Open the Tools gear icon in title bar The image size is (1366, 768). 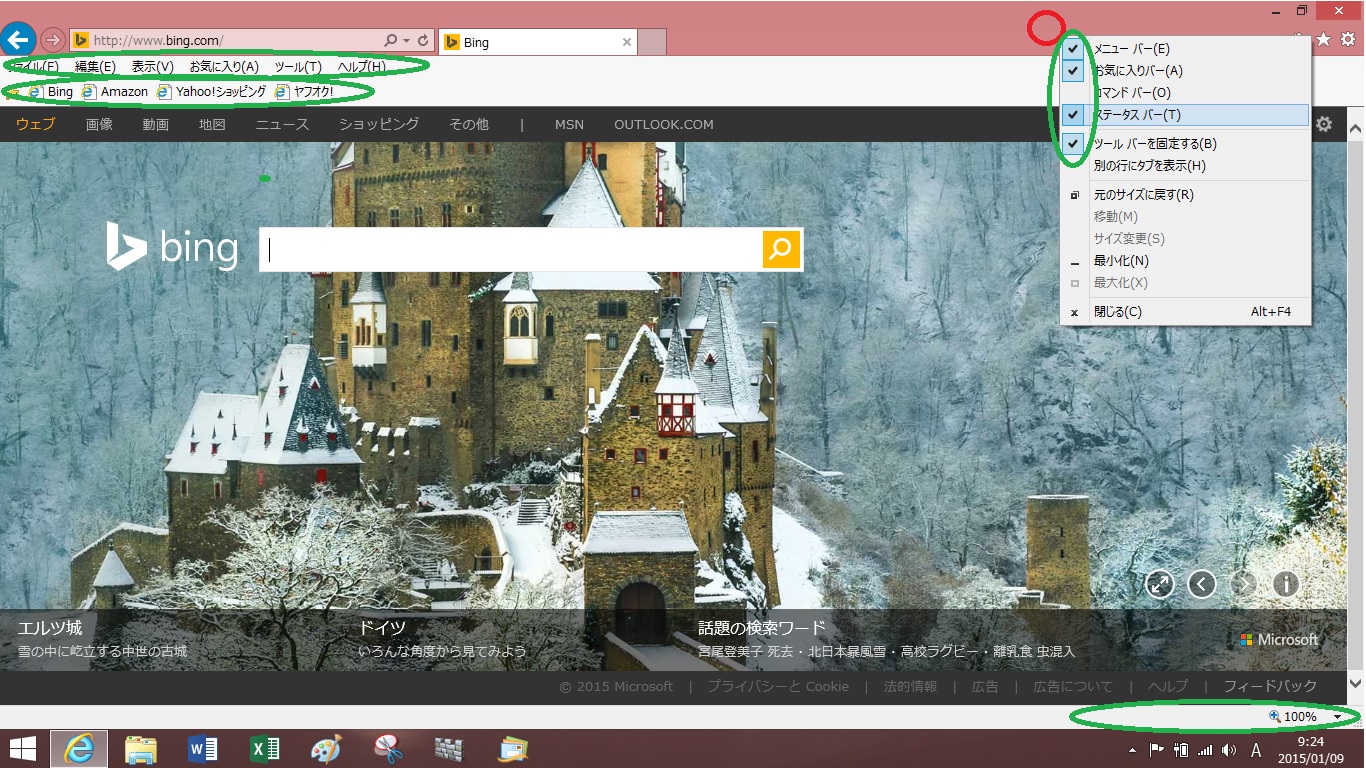(1348, 39)
